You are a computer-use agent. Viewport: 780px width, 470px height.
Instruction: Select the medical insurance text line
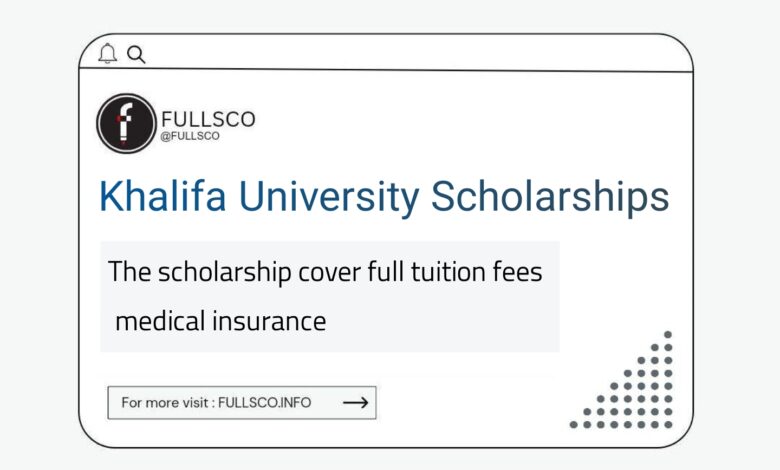pos(220,321)
